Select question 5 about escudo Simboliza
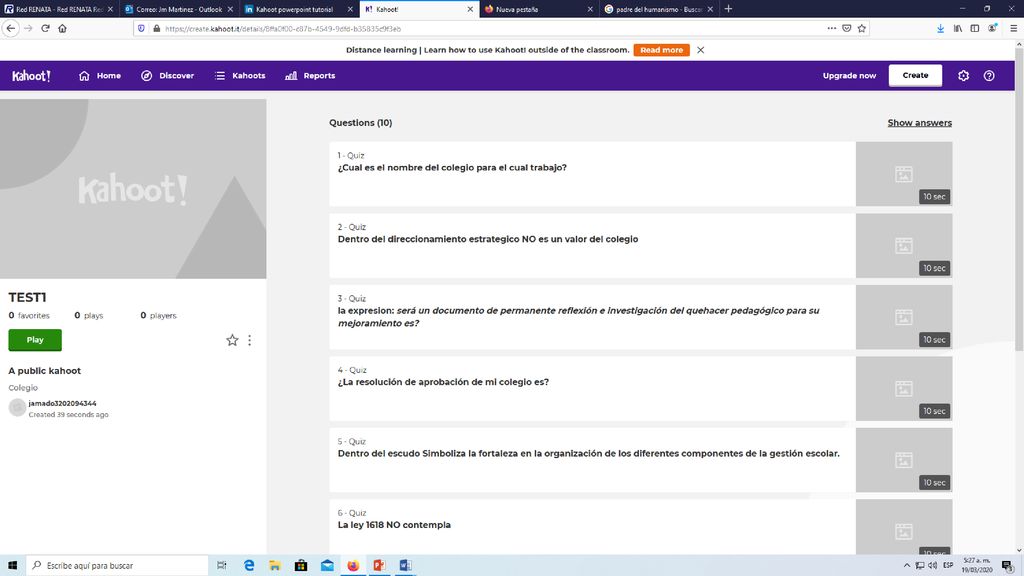Viewport: 1024px width, 576px height. [592, 460]
